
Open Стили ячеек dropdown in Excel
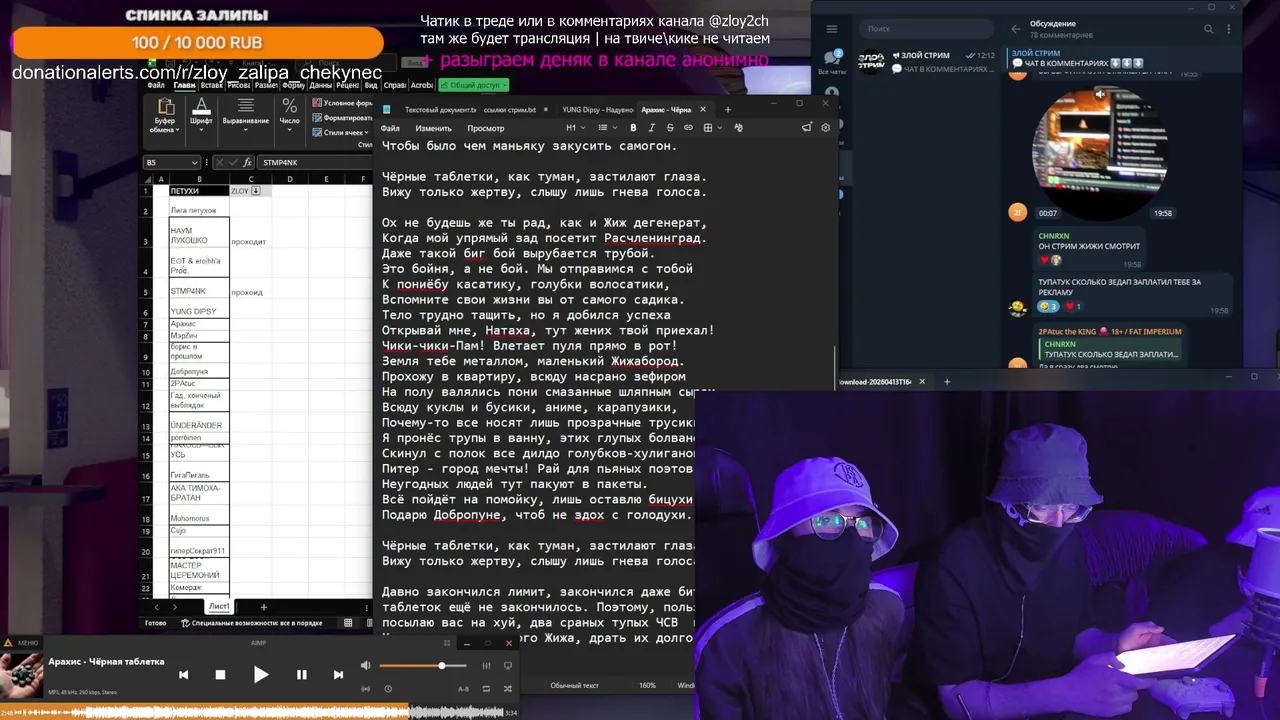(x=341, y=132)
